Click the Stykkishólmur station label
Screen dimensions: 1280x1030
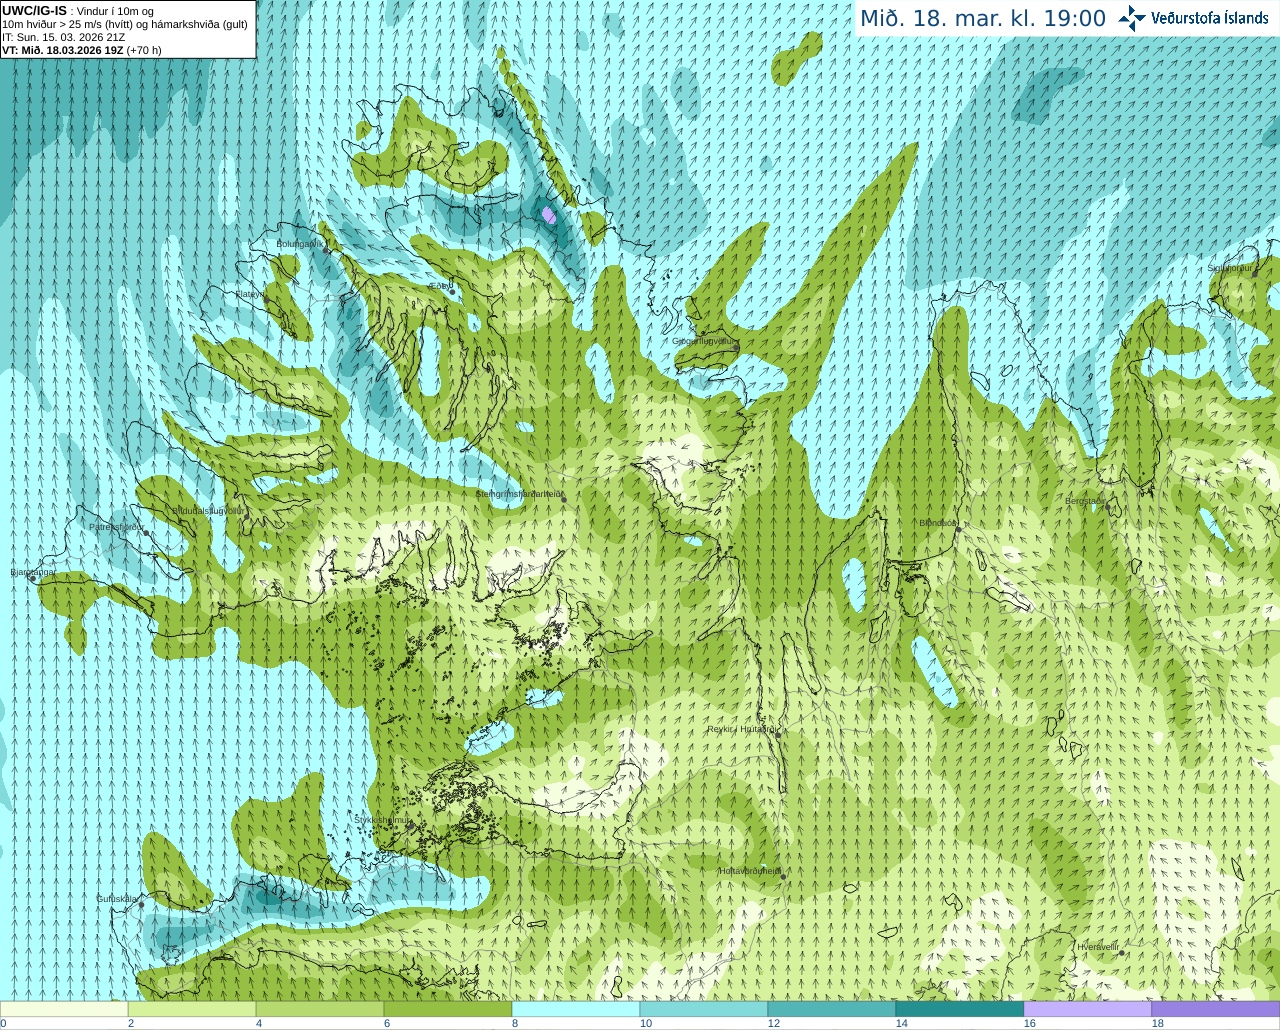click(382, 820)
